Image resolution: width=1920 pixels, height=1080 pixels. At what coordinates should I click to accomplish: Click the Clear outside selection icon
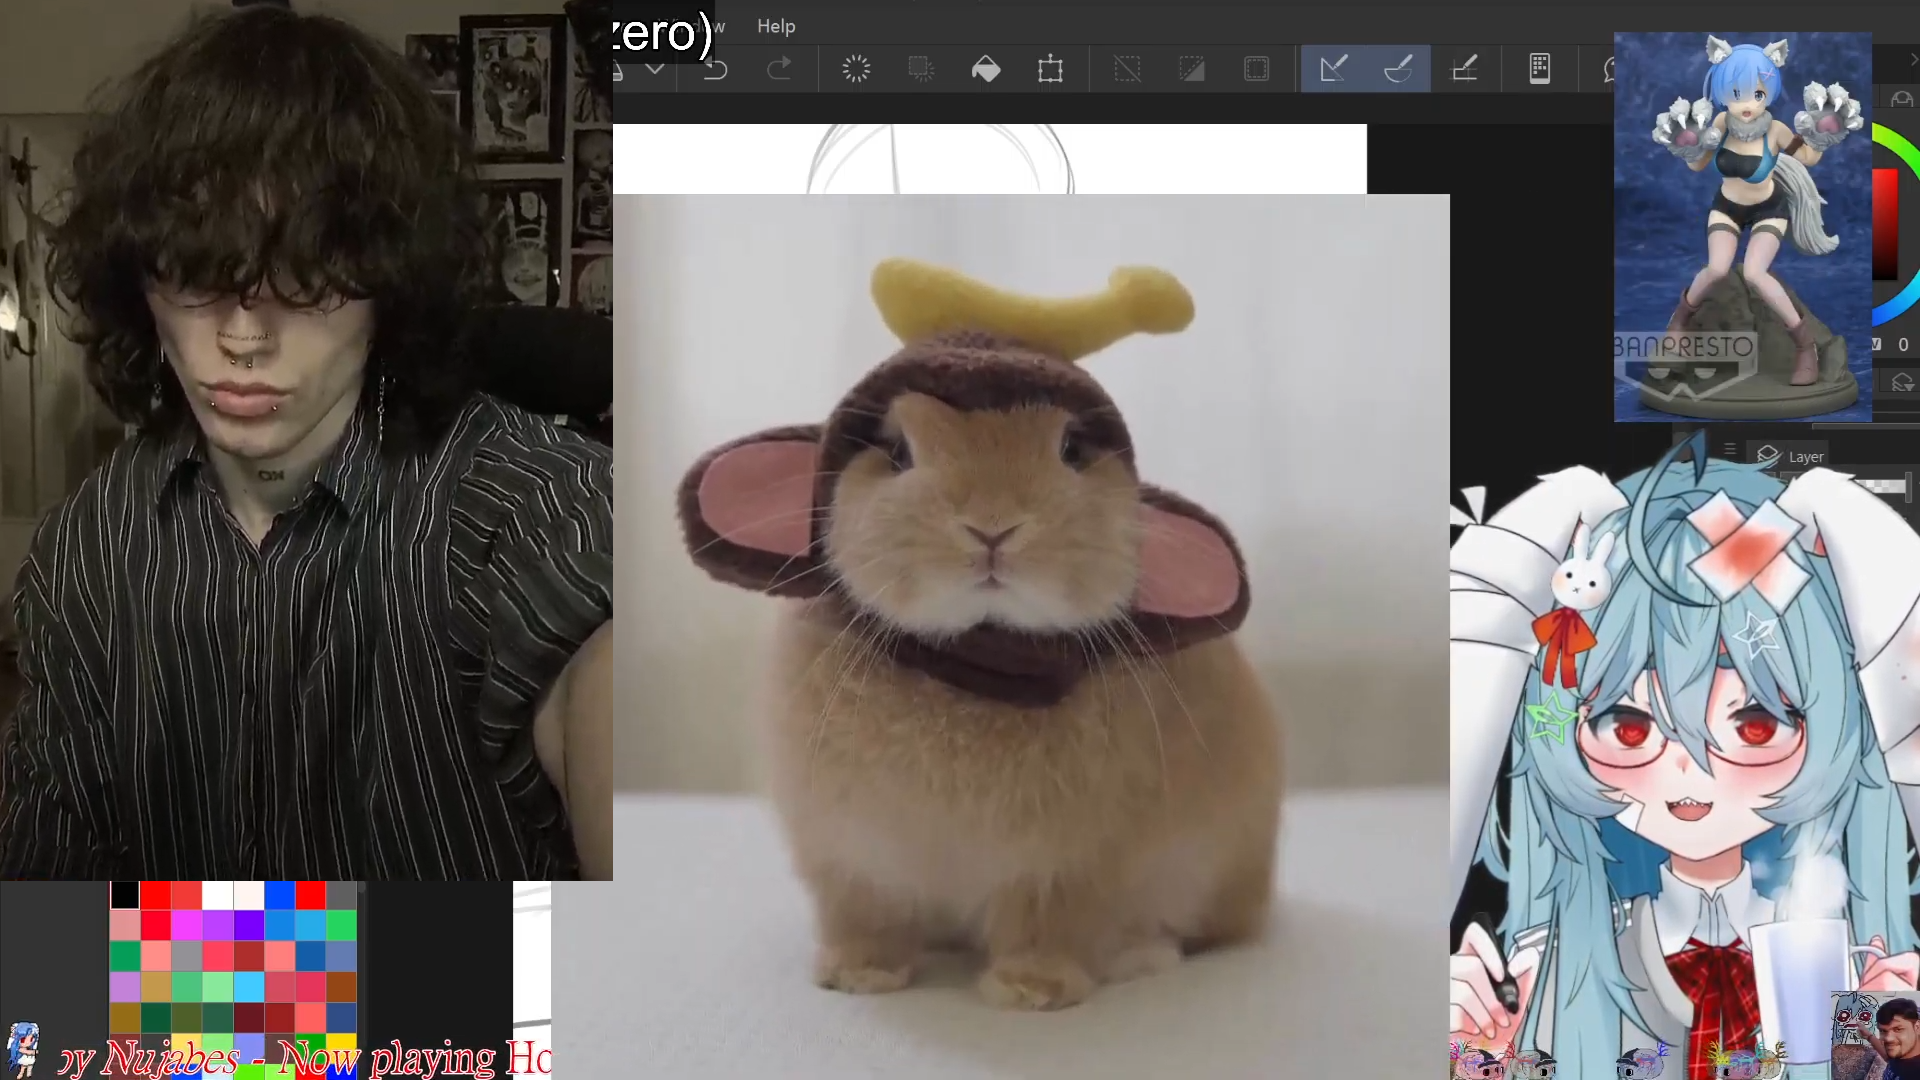tap(921, 69)
